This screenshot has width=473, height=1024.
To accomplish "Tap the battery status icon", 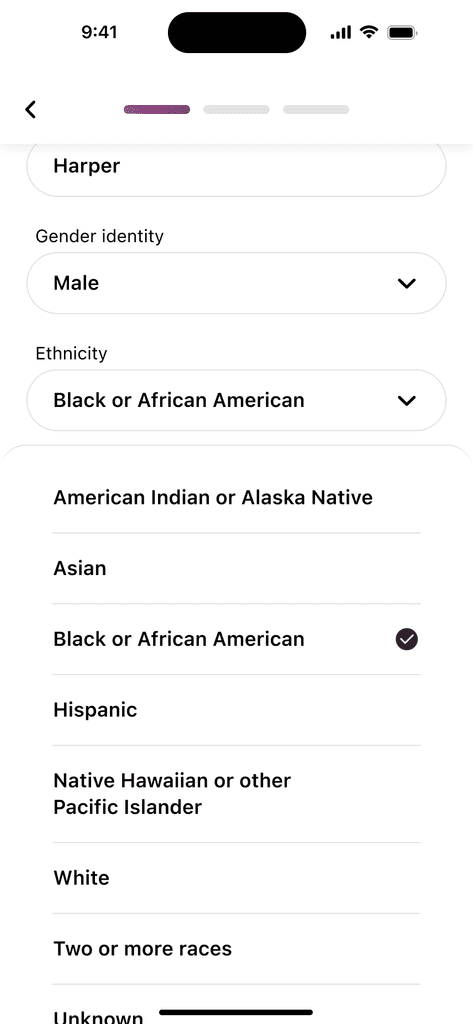I will [402, 32].
